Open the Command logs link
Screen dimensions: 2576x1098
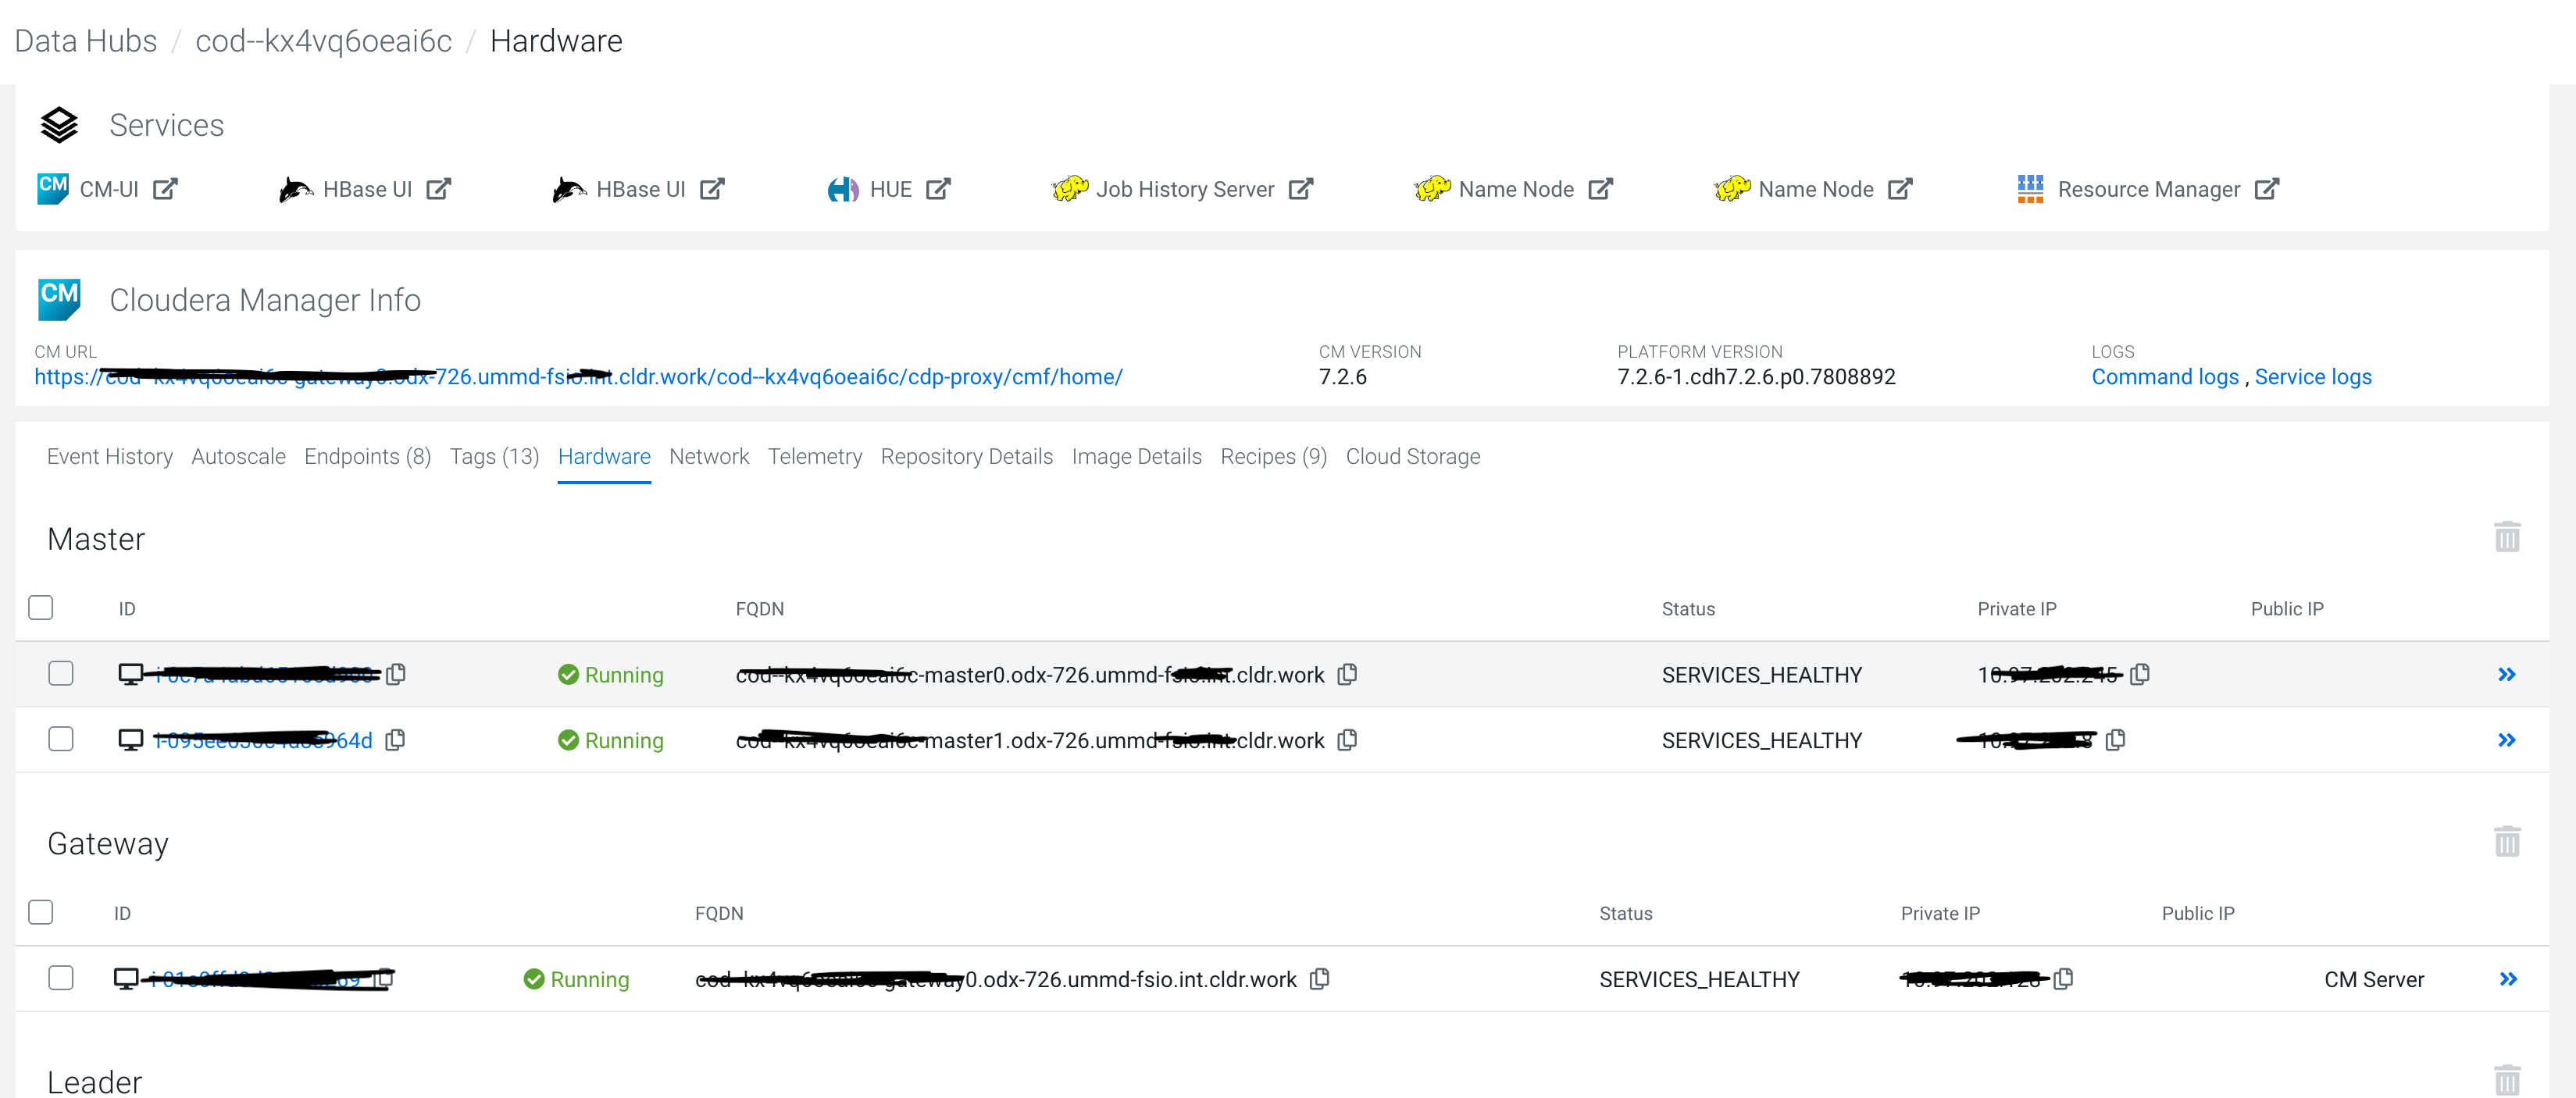coord(2165,377)
